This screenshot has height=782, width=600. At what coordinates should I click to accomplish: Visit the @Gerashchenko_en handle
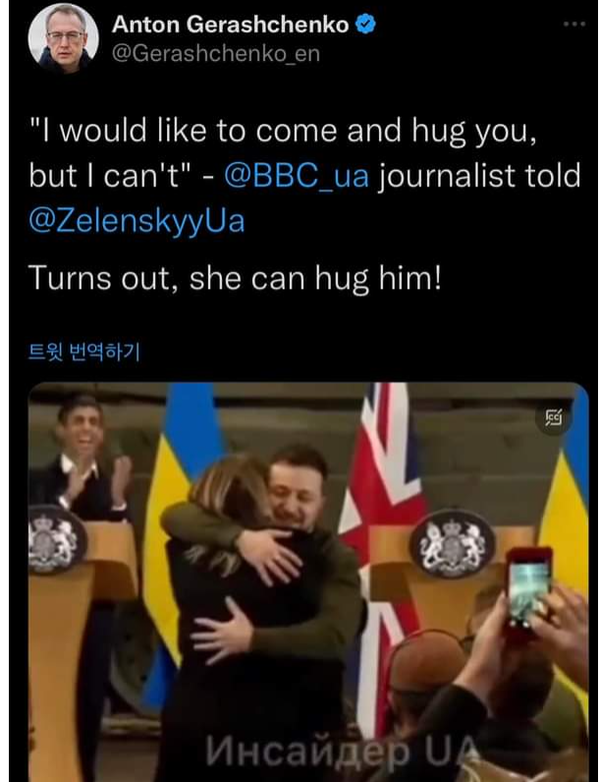click(216, 53)
